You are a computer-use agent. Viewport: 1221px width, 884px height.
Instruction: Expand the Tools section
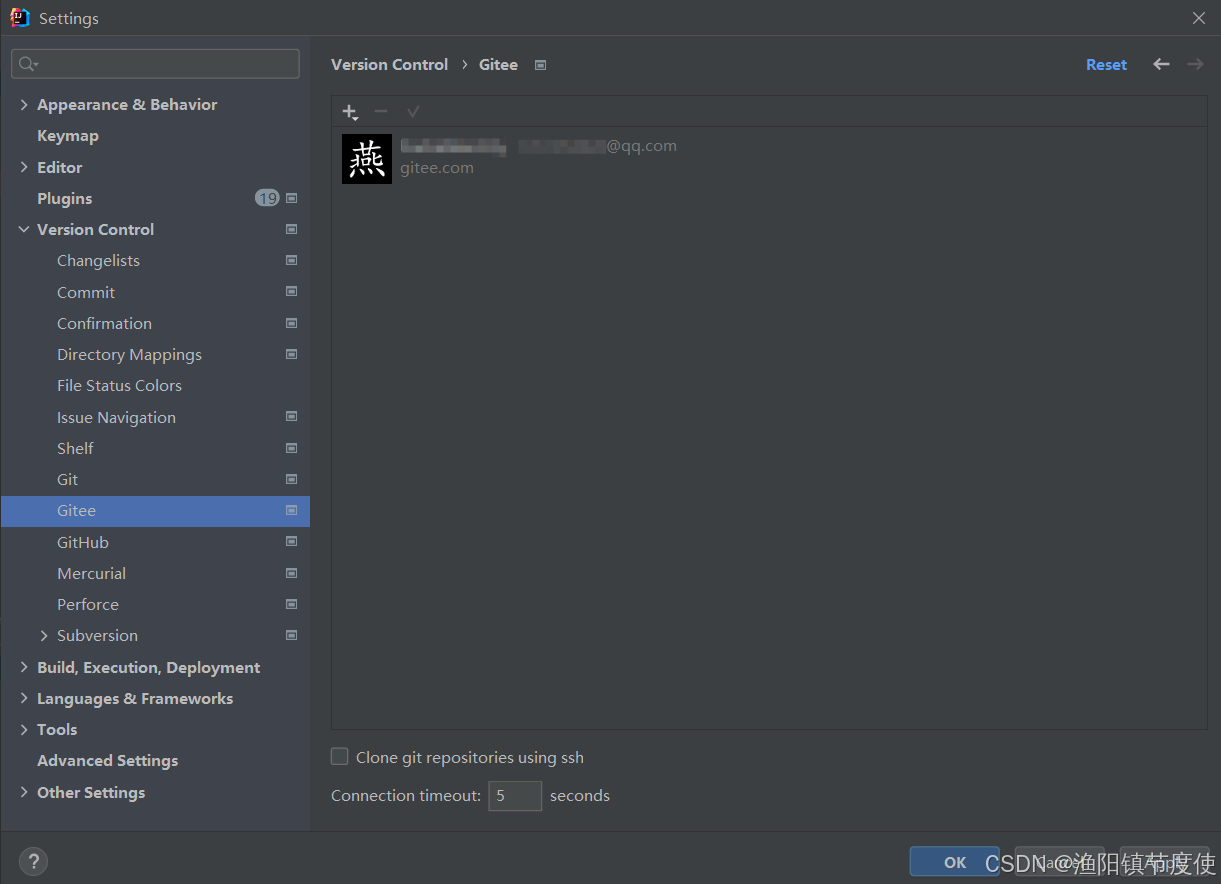tap(24, 729)
